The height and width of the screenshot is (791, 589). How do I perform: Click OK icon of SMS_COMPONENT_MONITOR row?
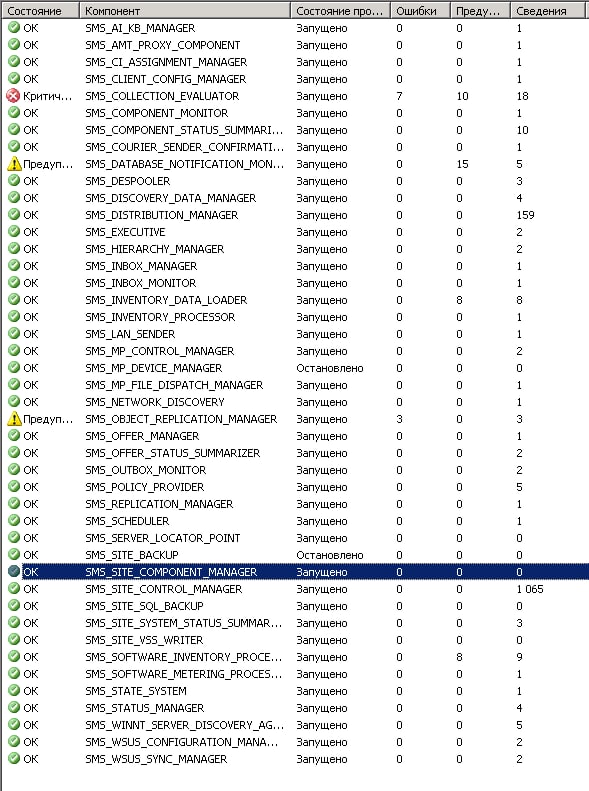coord(14,112)
